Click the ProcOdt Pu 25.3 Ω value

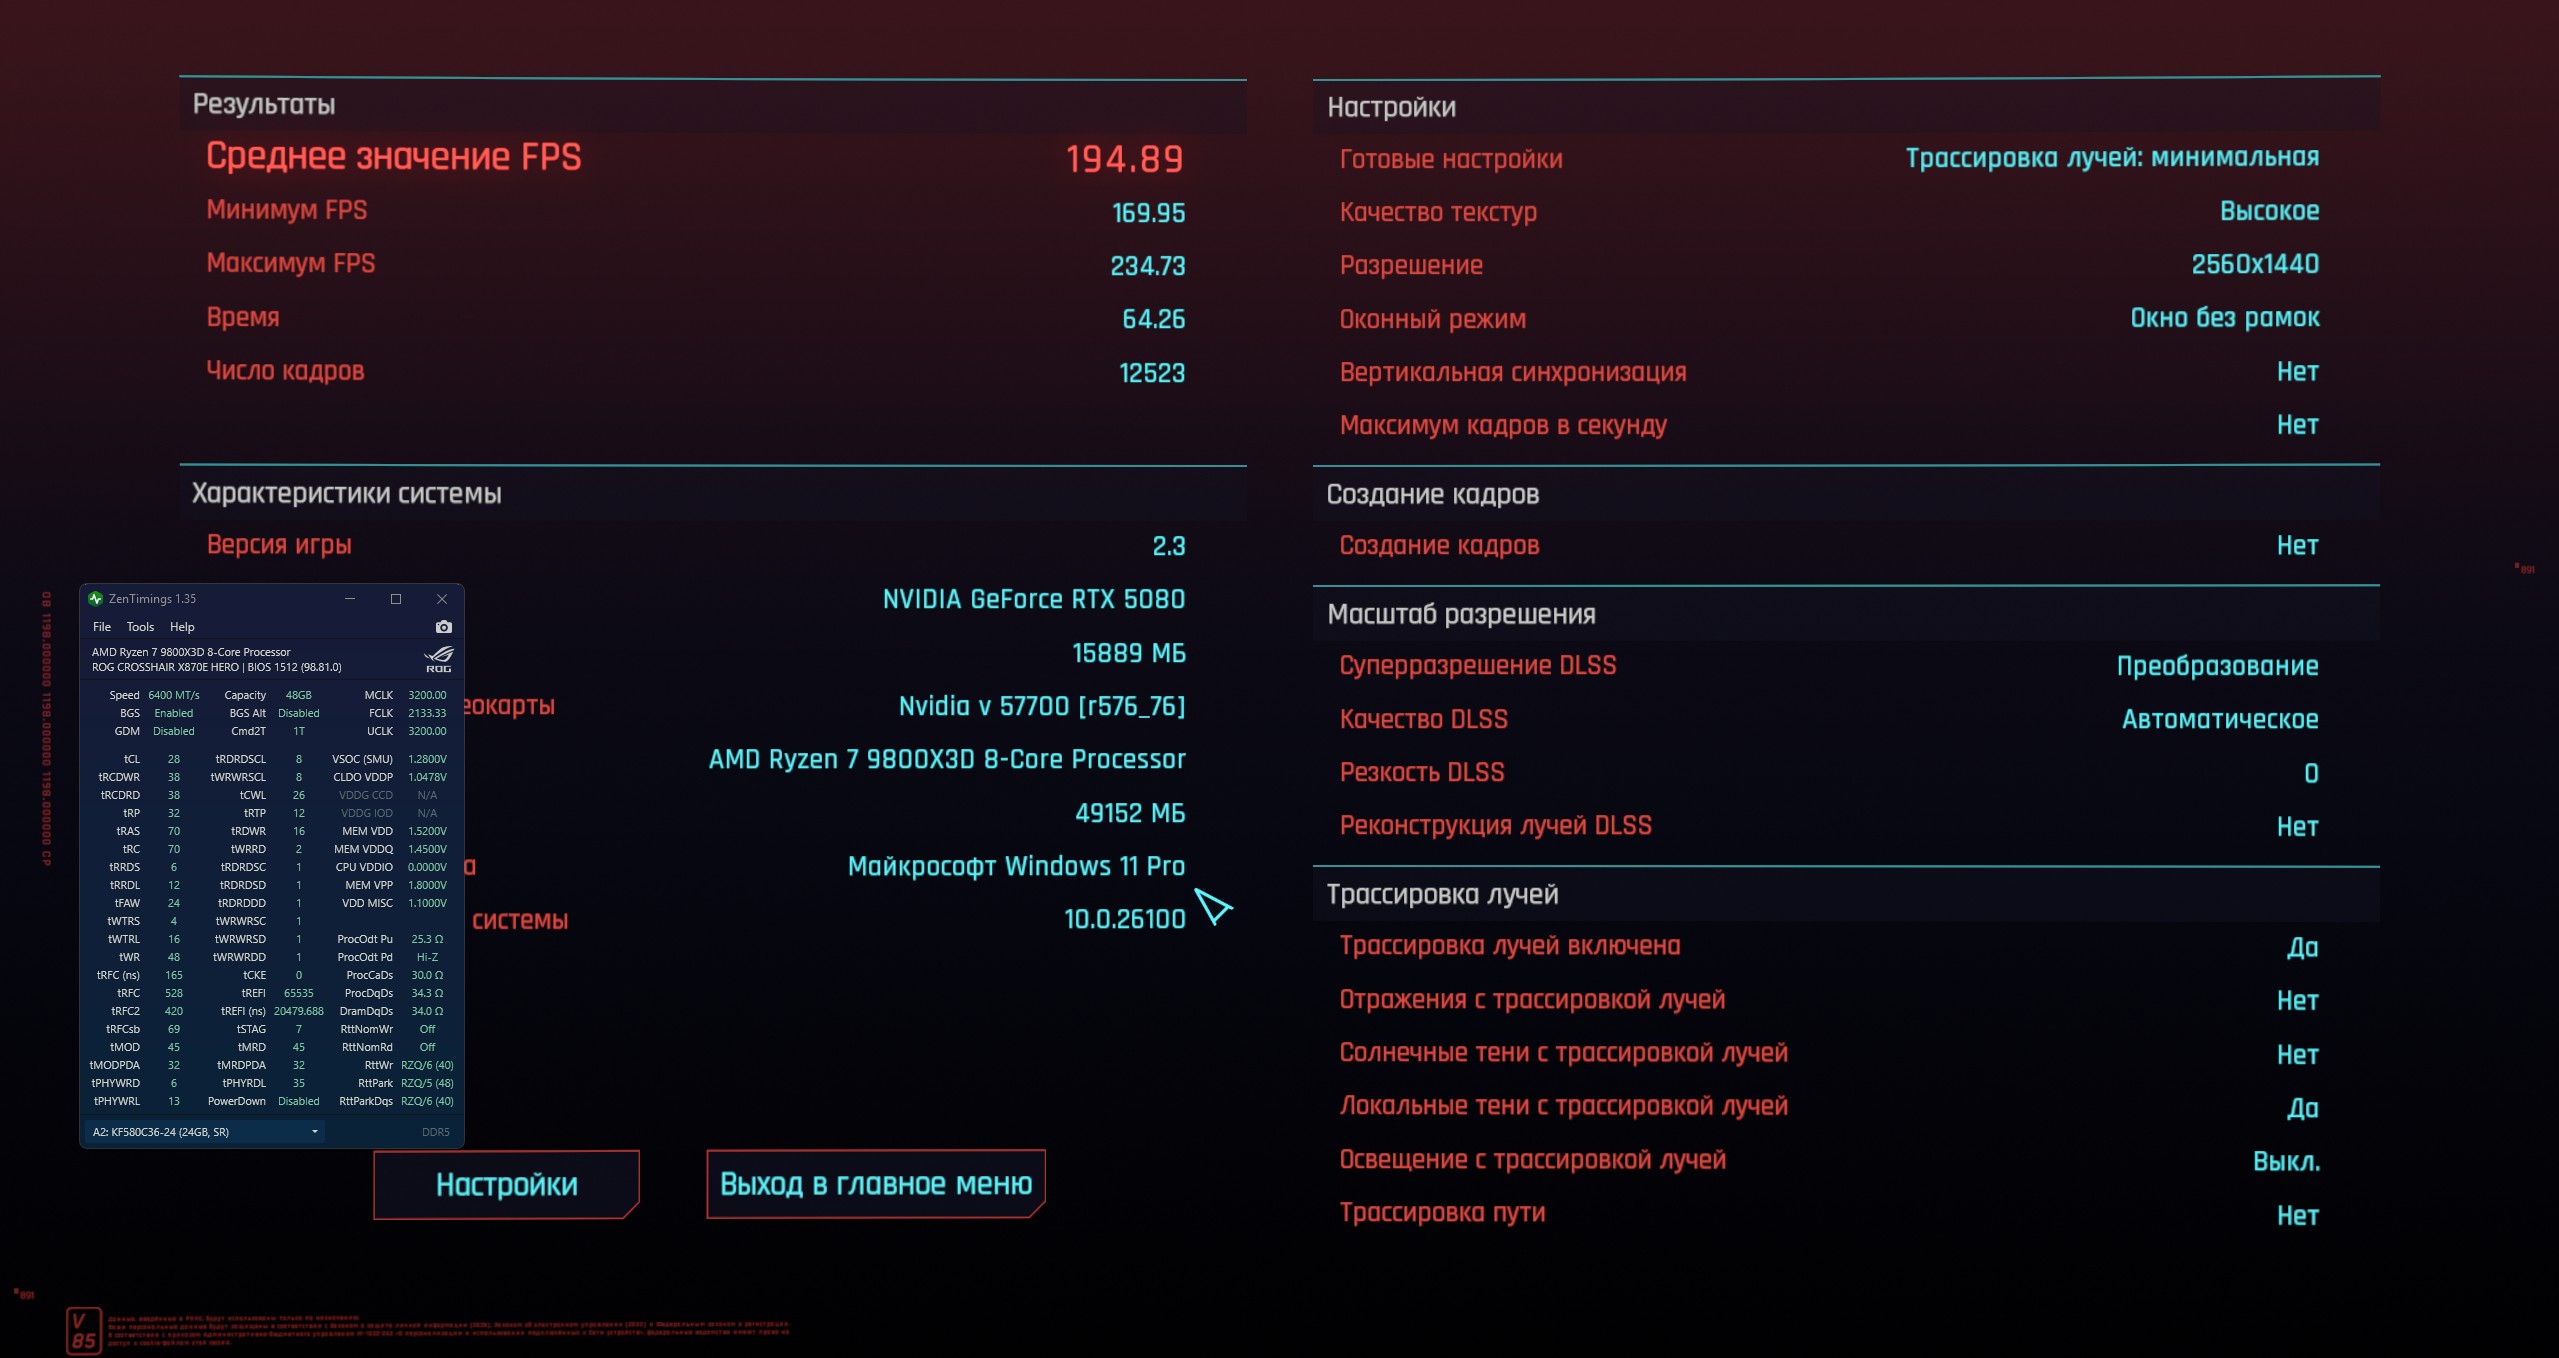(427, 939)
